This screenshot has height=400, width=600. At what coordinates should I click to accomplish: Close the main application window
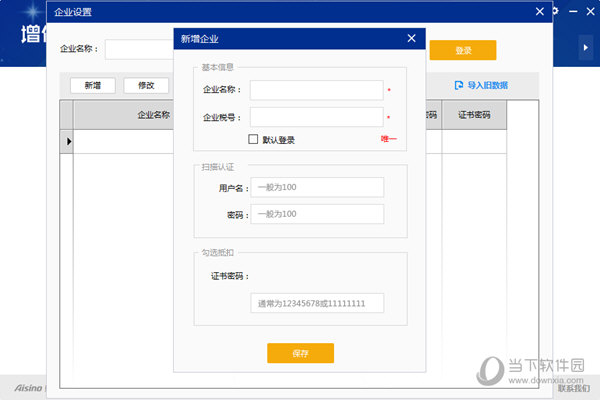tap(590, 11)
